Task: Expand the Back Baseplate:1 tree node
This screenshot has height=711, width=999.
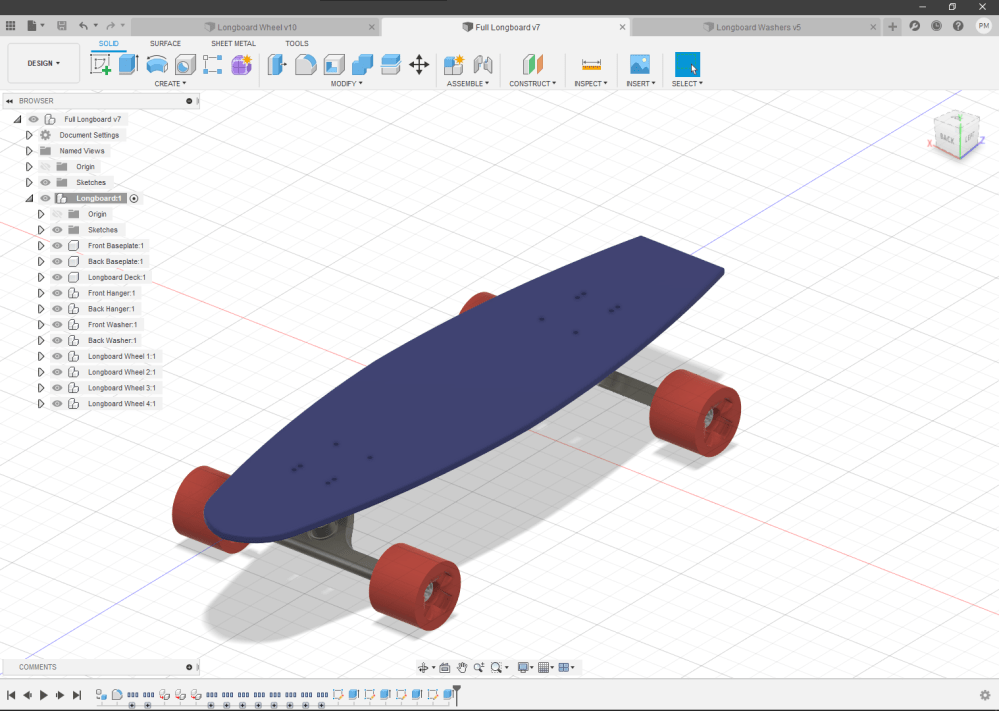Action: (x=41, y=261)
